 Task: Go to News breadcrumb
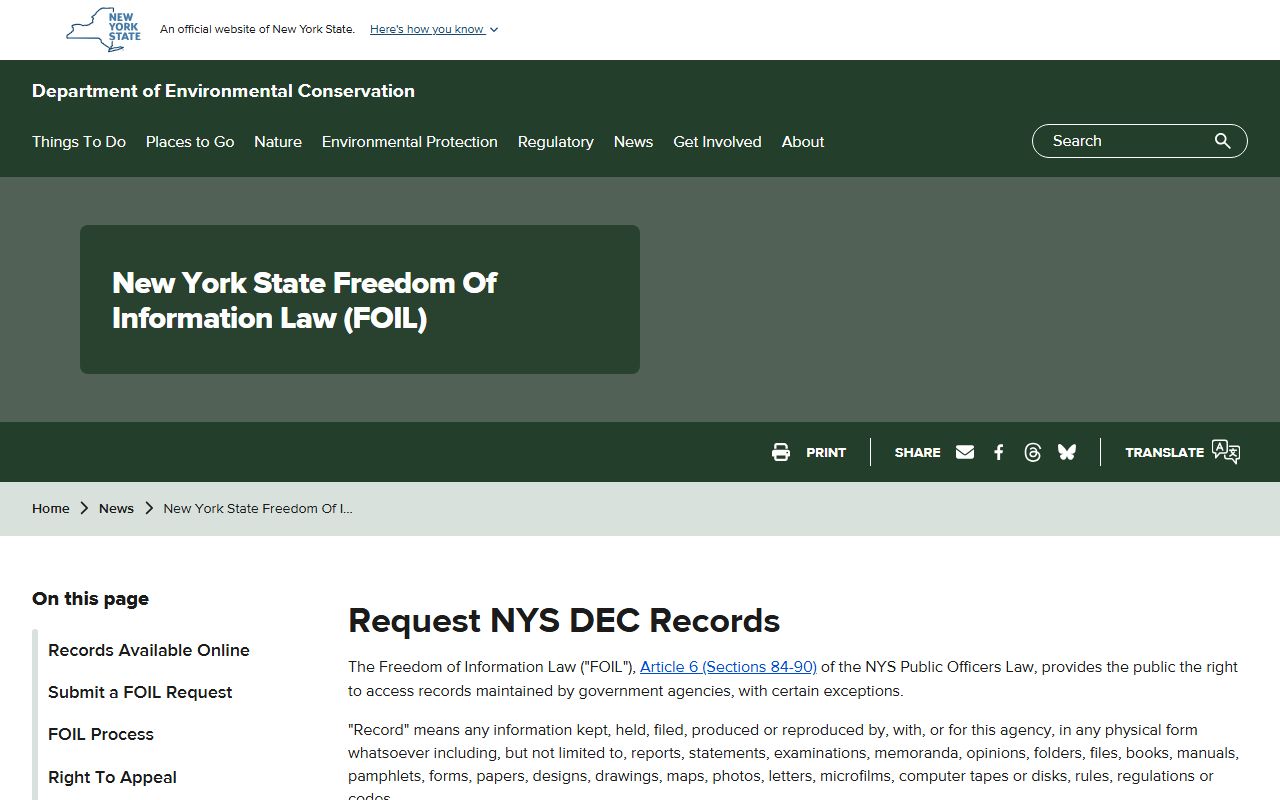[x=116, y=508]
